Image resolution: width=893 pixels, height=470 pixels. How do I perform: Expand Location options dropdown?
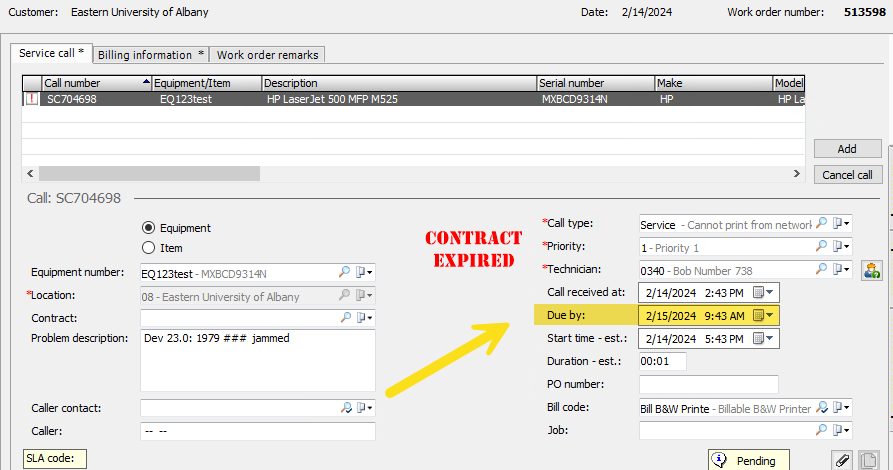(364, 295)
